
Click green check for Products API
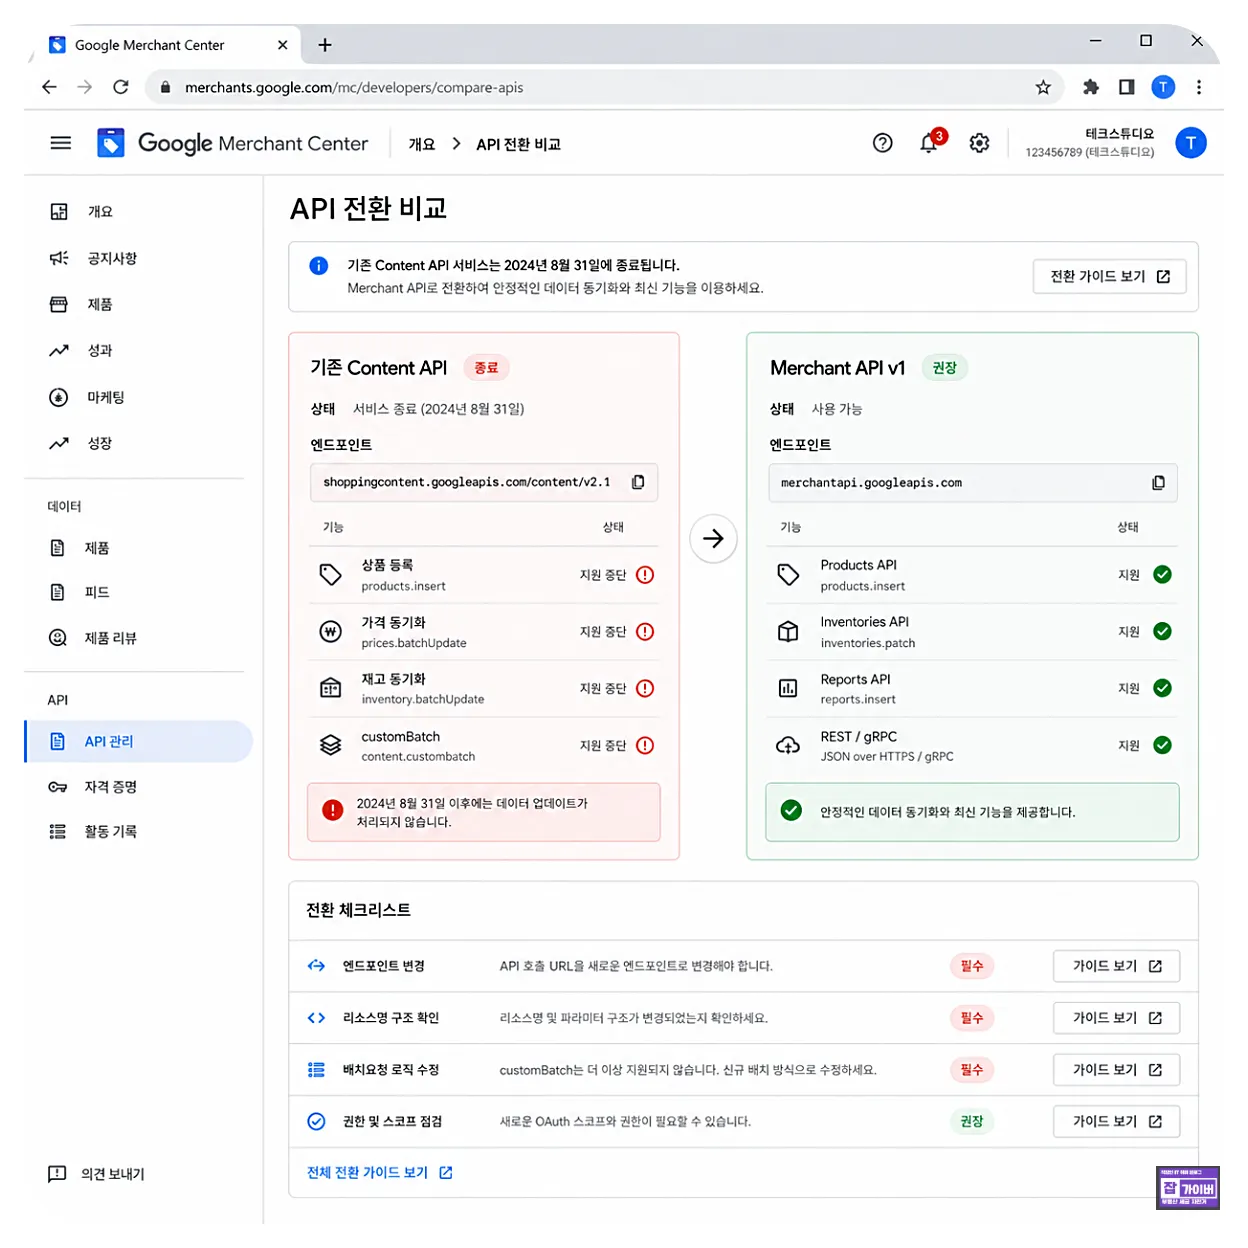[1162, 574]
